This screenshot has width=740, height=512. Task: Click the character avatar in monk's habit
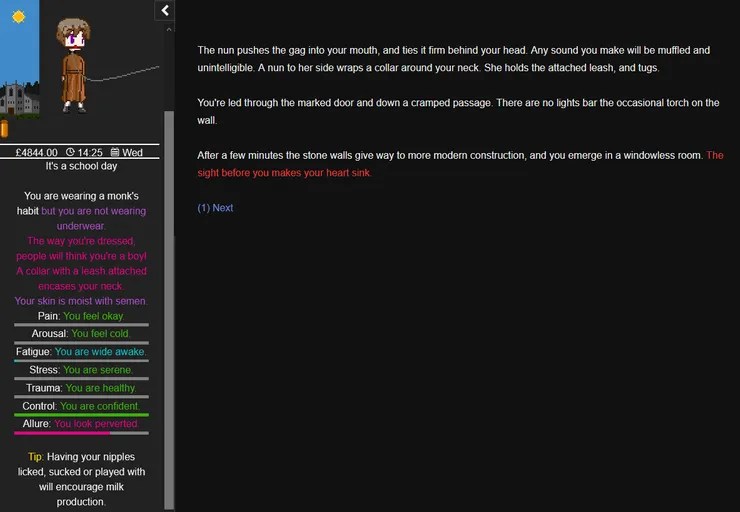pos(73,65)
